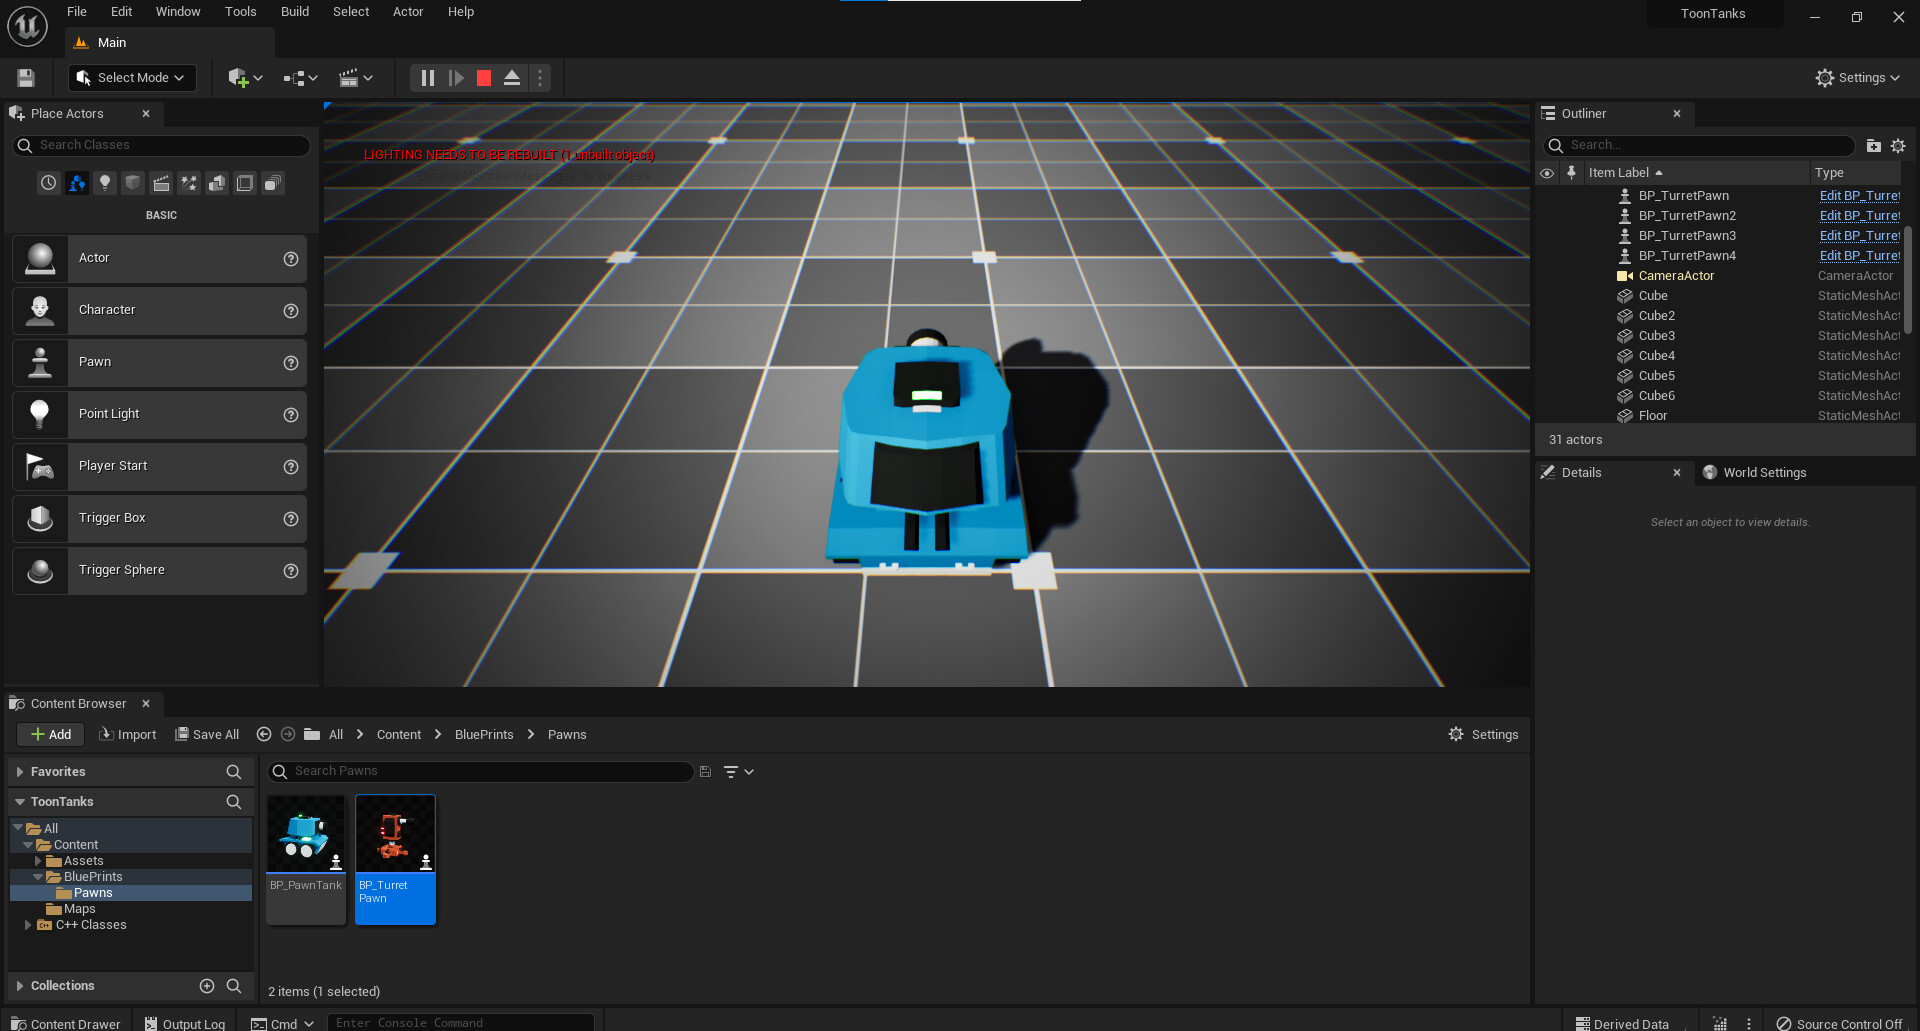1920x1031 pixels.
Task: Open the Shapes category in Place Actors
Action: pyautogui.click(x=133, y=183)
